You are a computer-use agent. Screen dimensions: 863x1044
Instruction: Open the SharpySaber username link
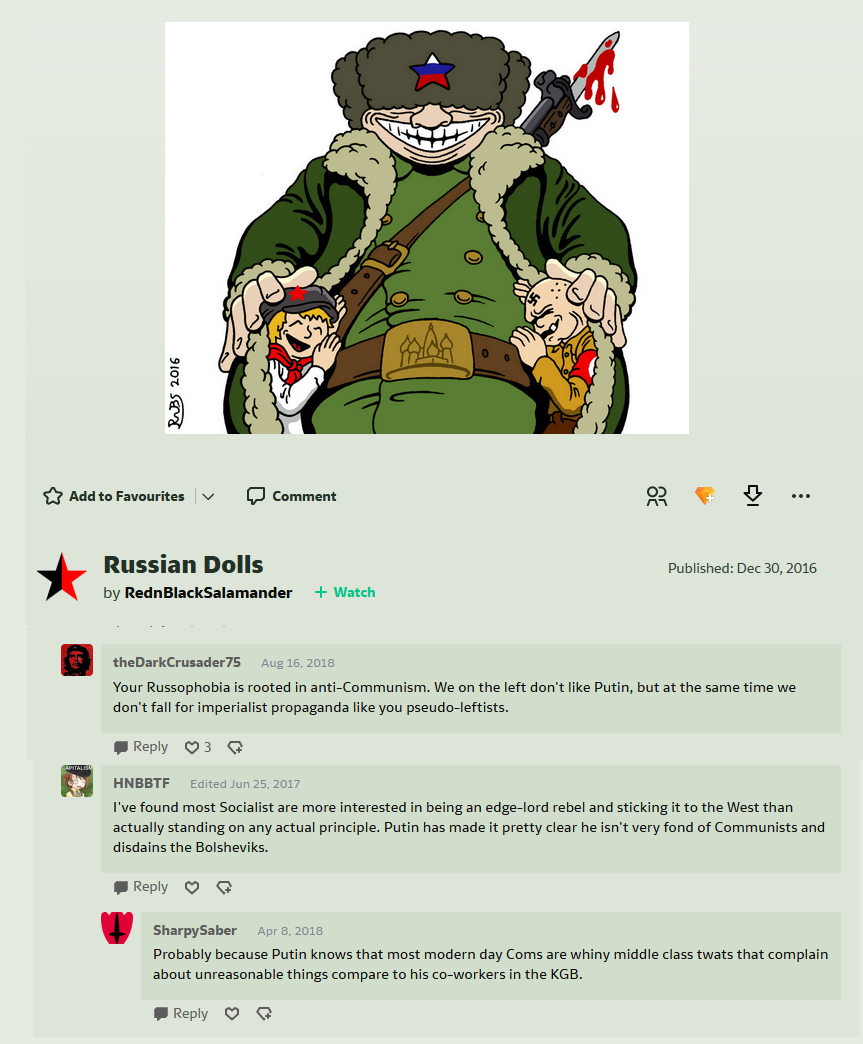[194, 930]
